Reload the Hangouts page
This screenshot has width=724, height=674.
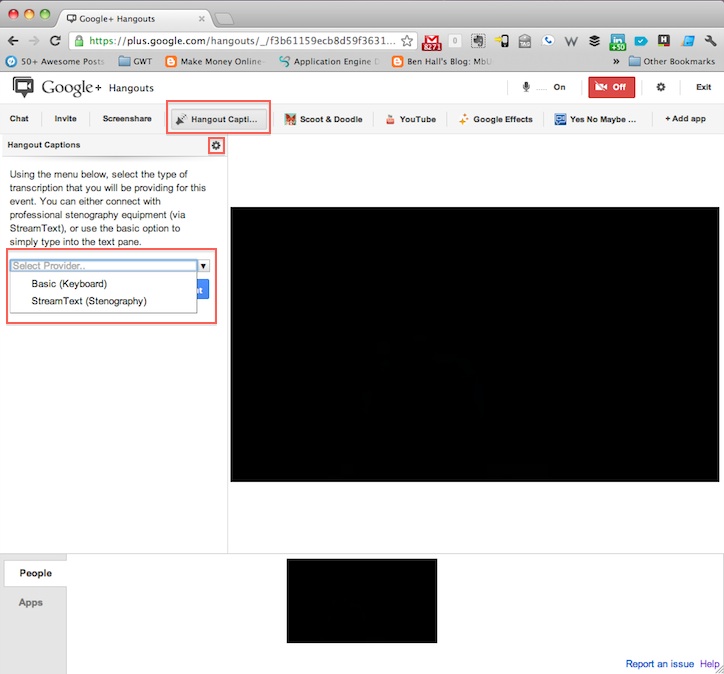(x=55, y=41)
